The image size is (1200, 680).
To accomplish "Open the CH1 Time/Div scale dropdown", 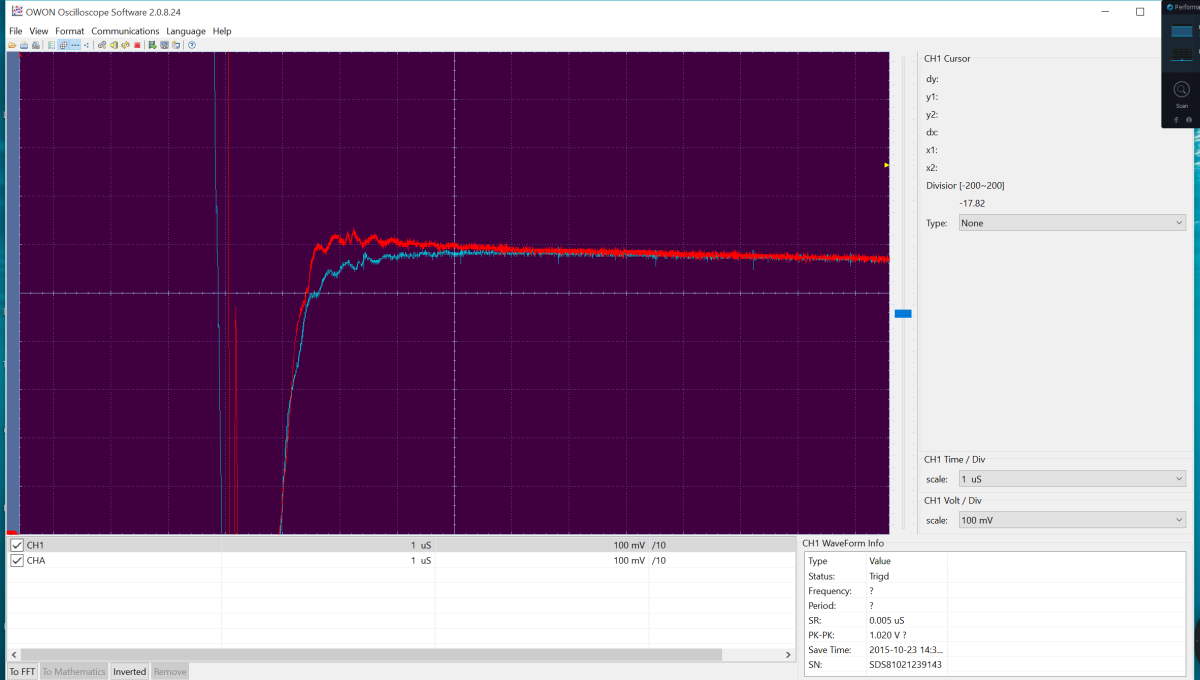I will (x=1072, y=479).
